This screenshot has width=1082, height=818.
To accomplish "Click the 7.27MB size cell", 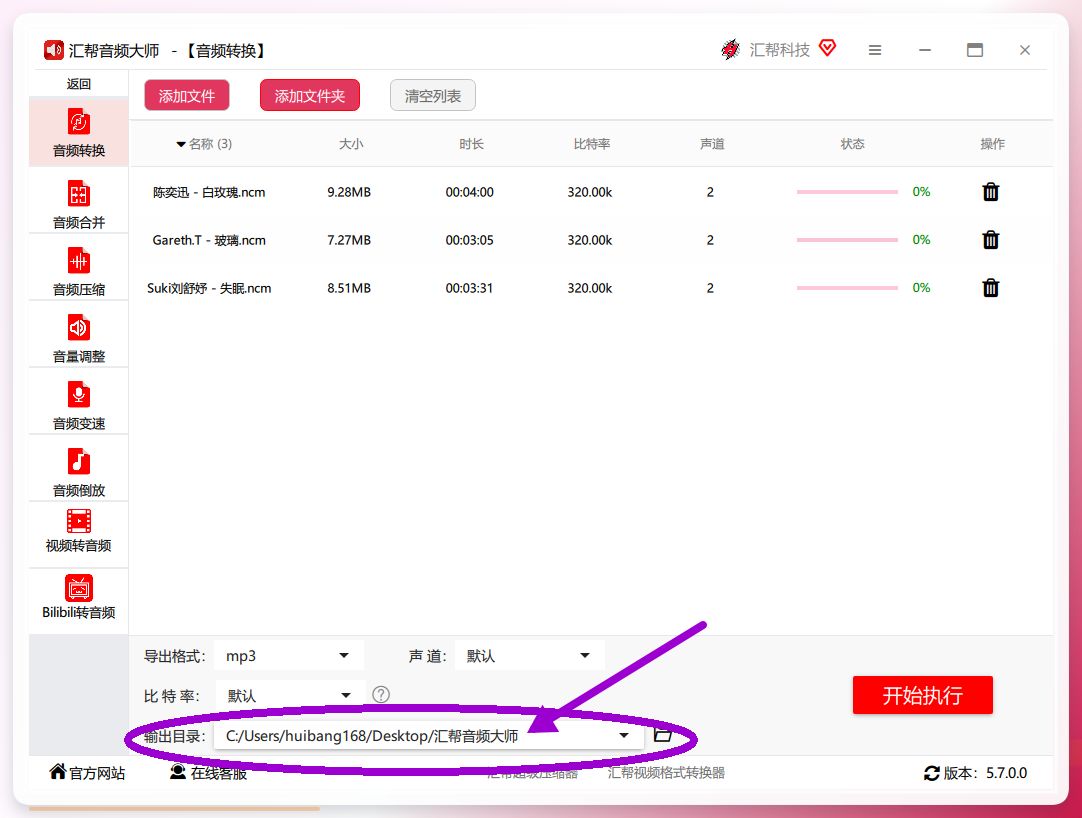I will click(349, 240).
